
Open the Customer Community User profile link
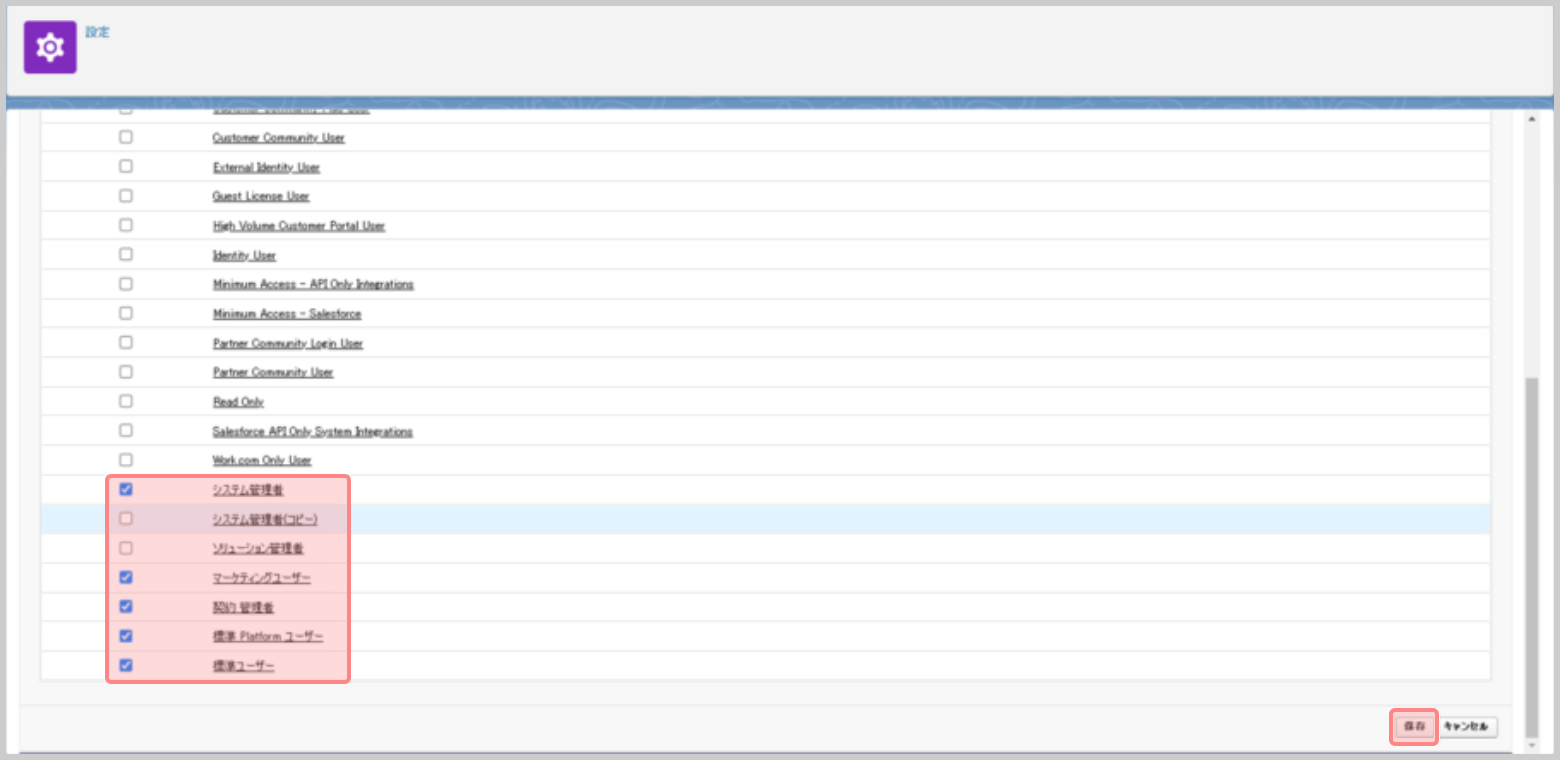click(x=278, y=138)
